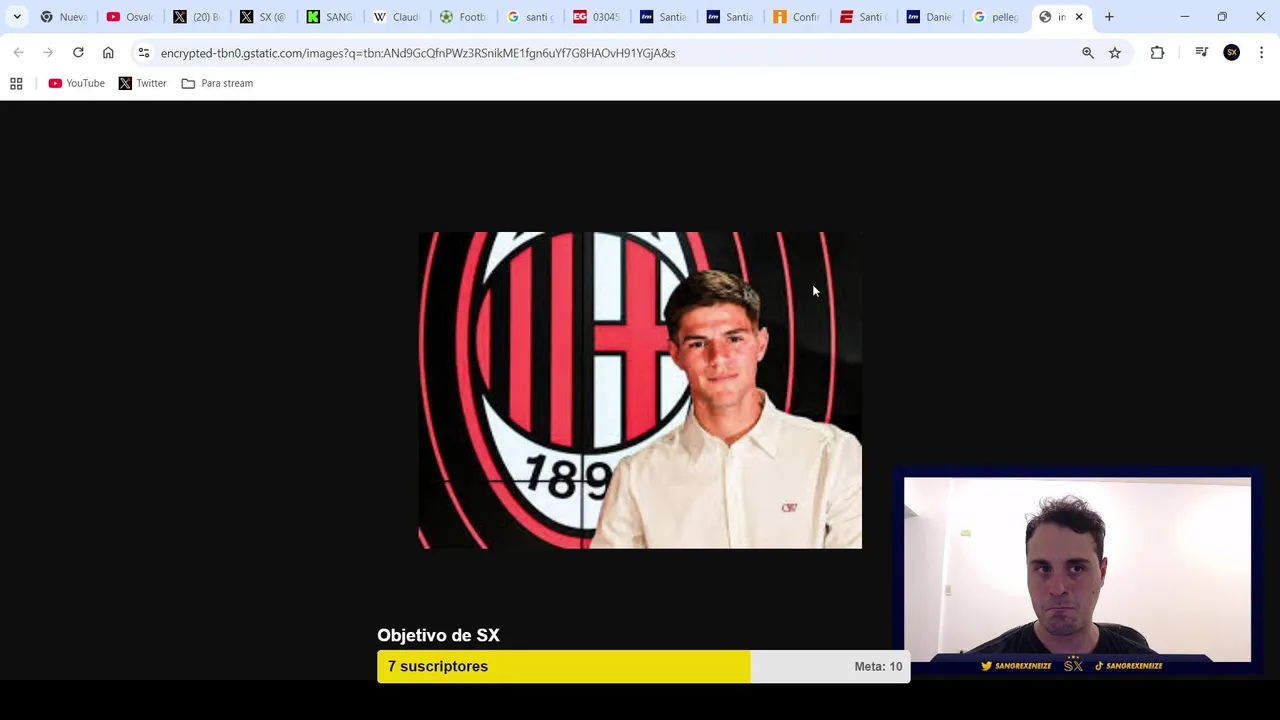Open the SX profile avatar menu

pyautogui.click(x=1232, y=53)
